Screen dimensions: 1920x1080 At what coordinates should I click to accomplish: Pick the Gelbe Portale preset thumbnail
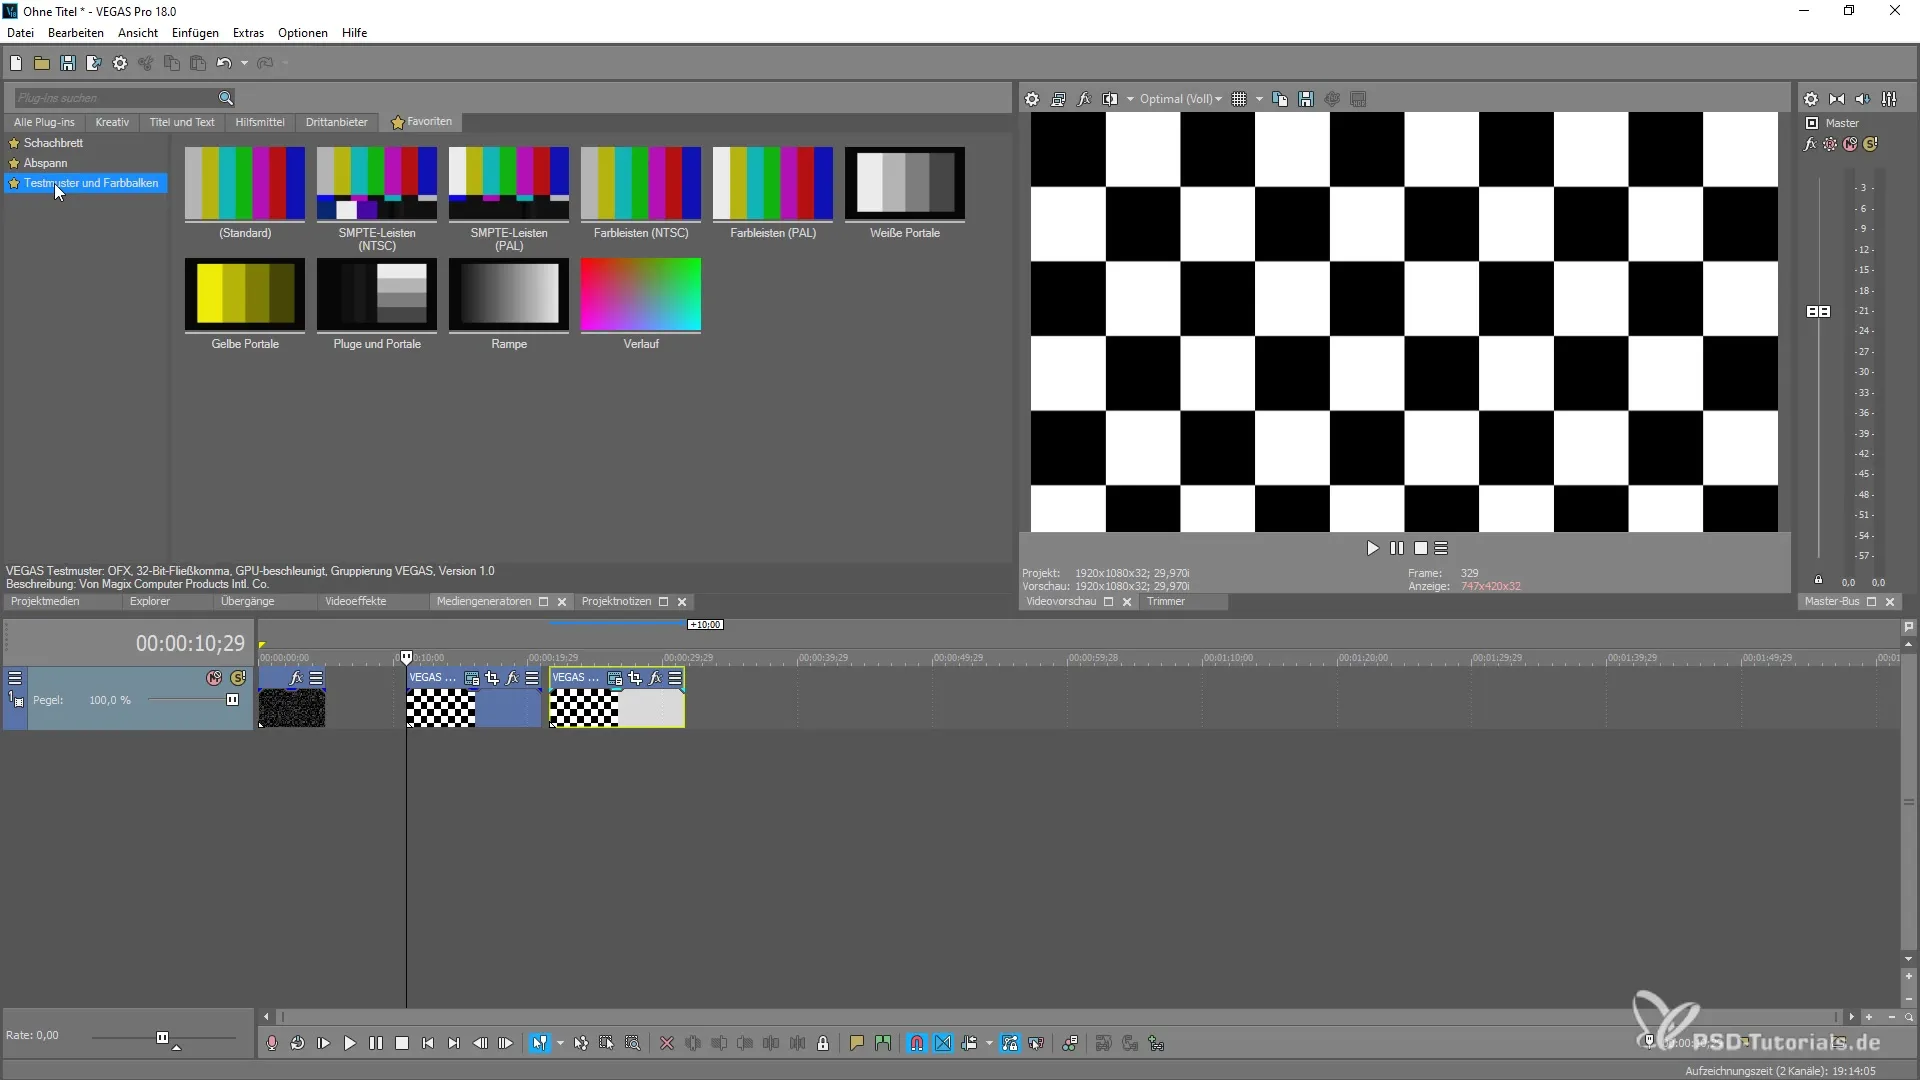245,296
